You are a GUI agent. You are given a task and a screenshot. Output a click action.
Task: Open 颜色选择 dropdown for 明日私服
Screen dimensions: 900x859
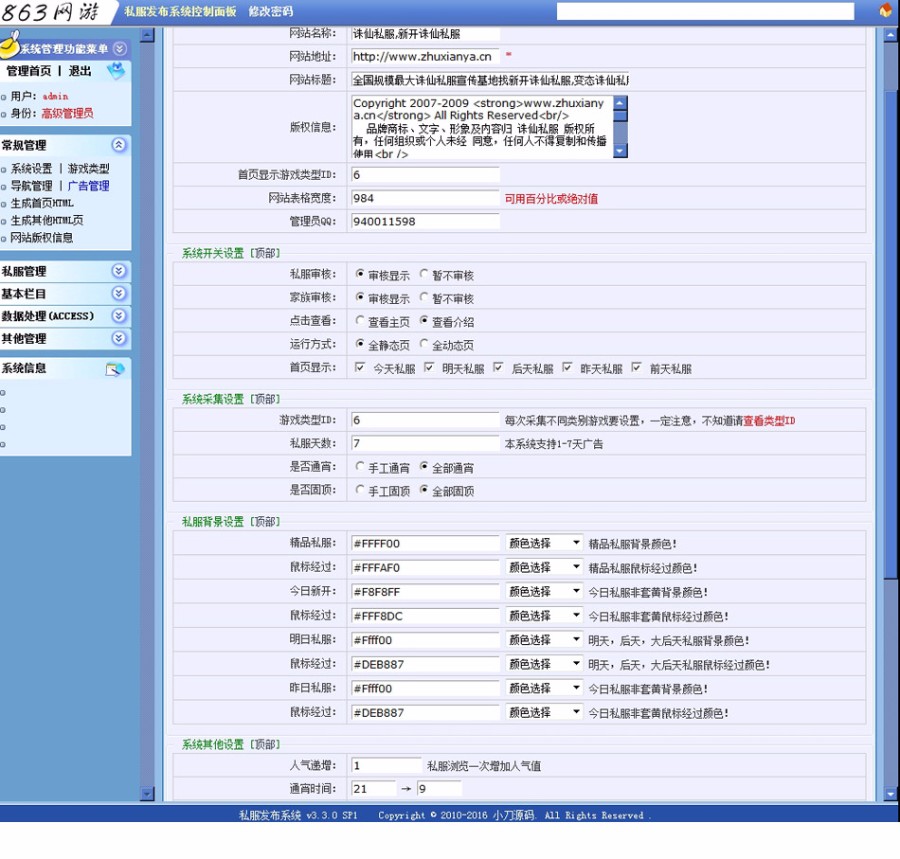coord(544,639)
